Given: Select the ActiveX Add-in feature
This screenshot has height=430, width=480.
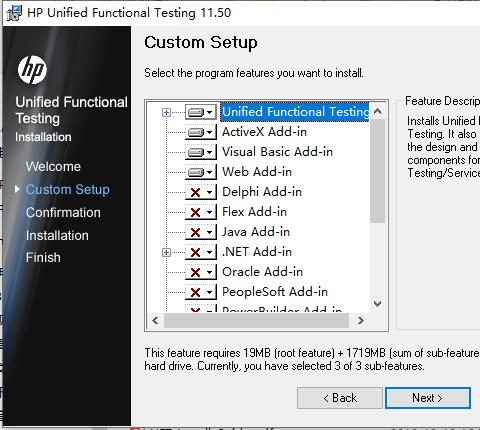Looking at the screenshot, I should point(264,132).
